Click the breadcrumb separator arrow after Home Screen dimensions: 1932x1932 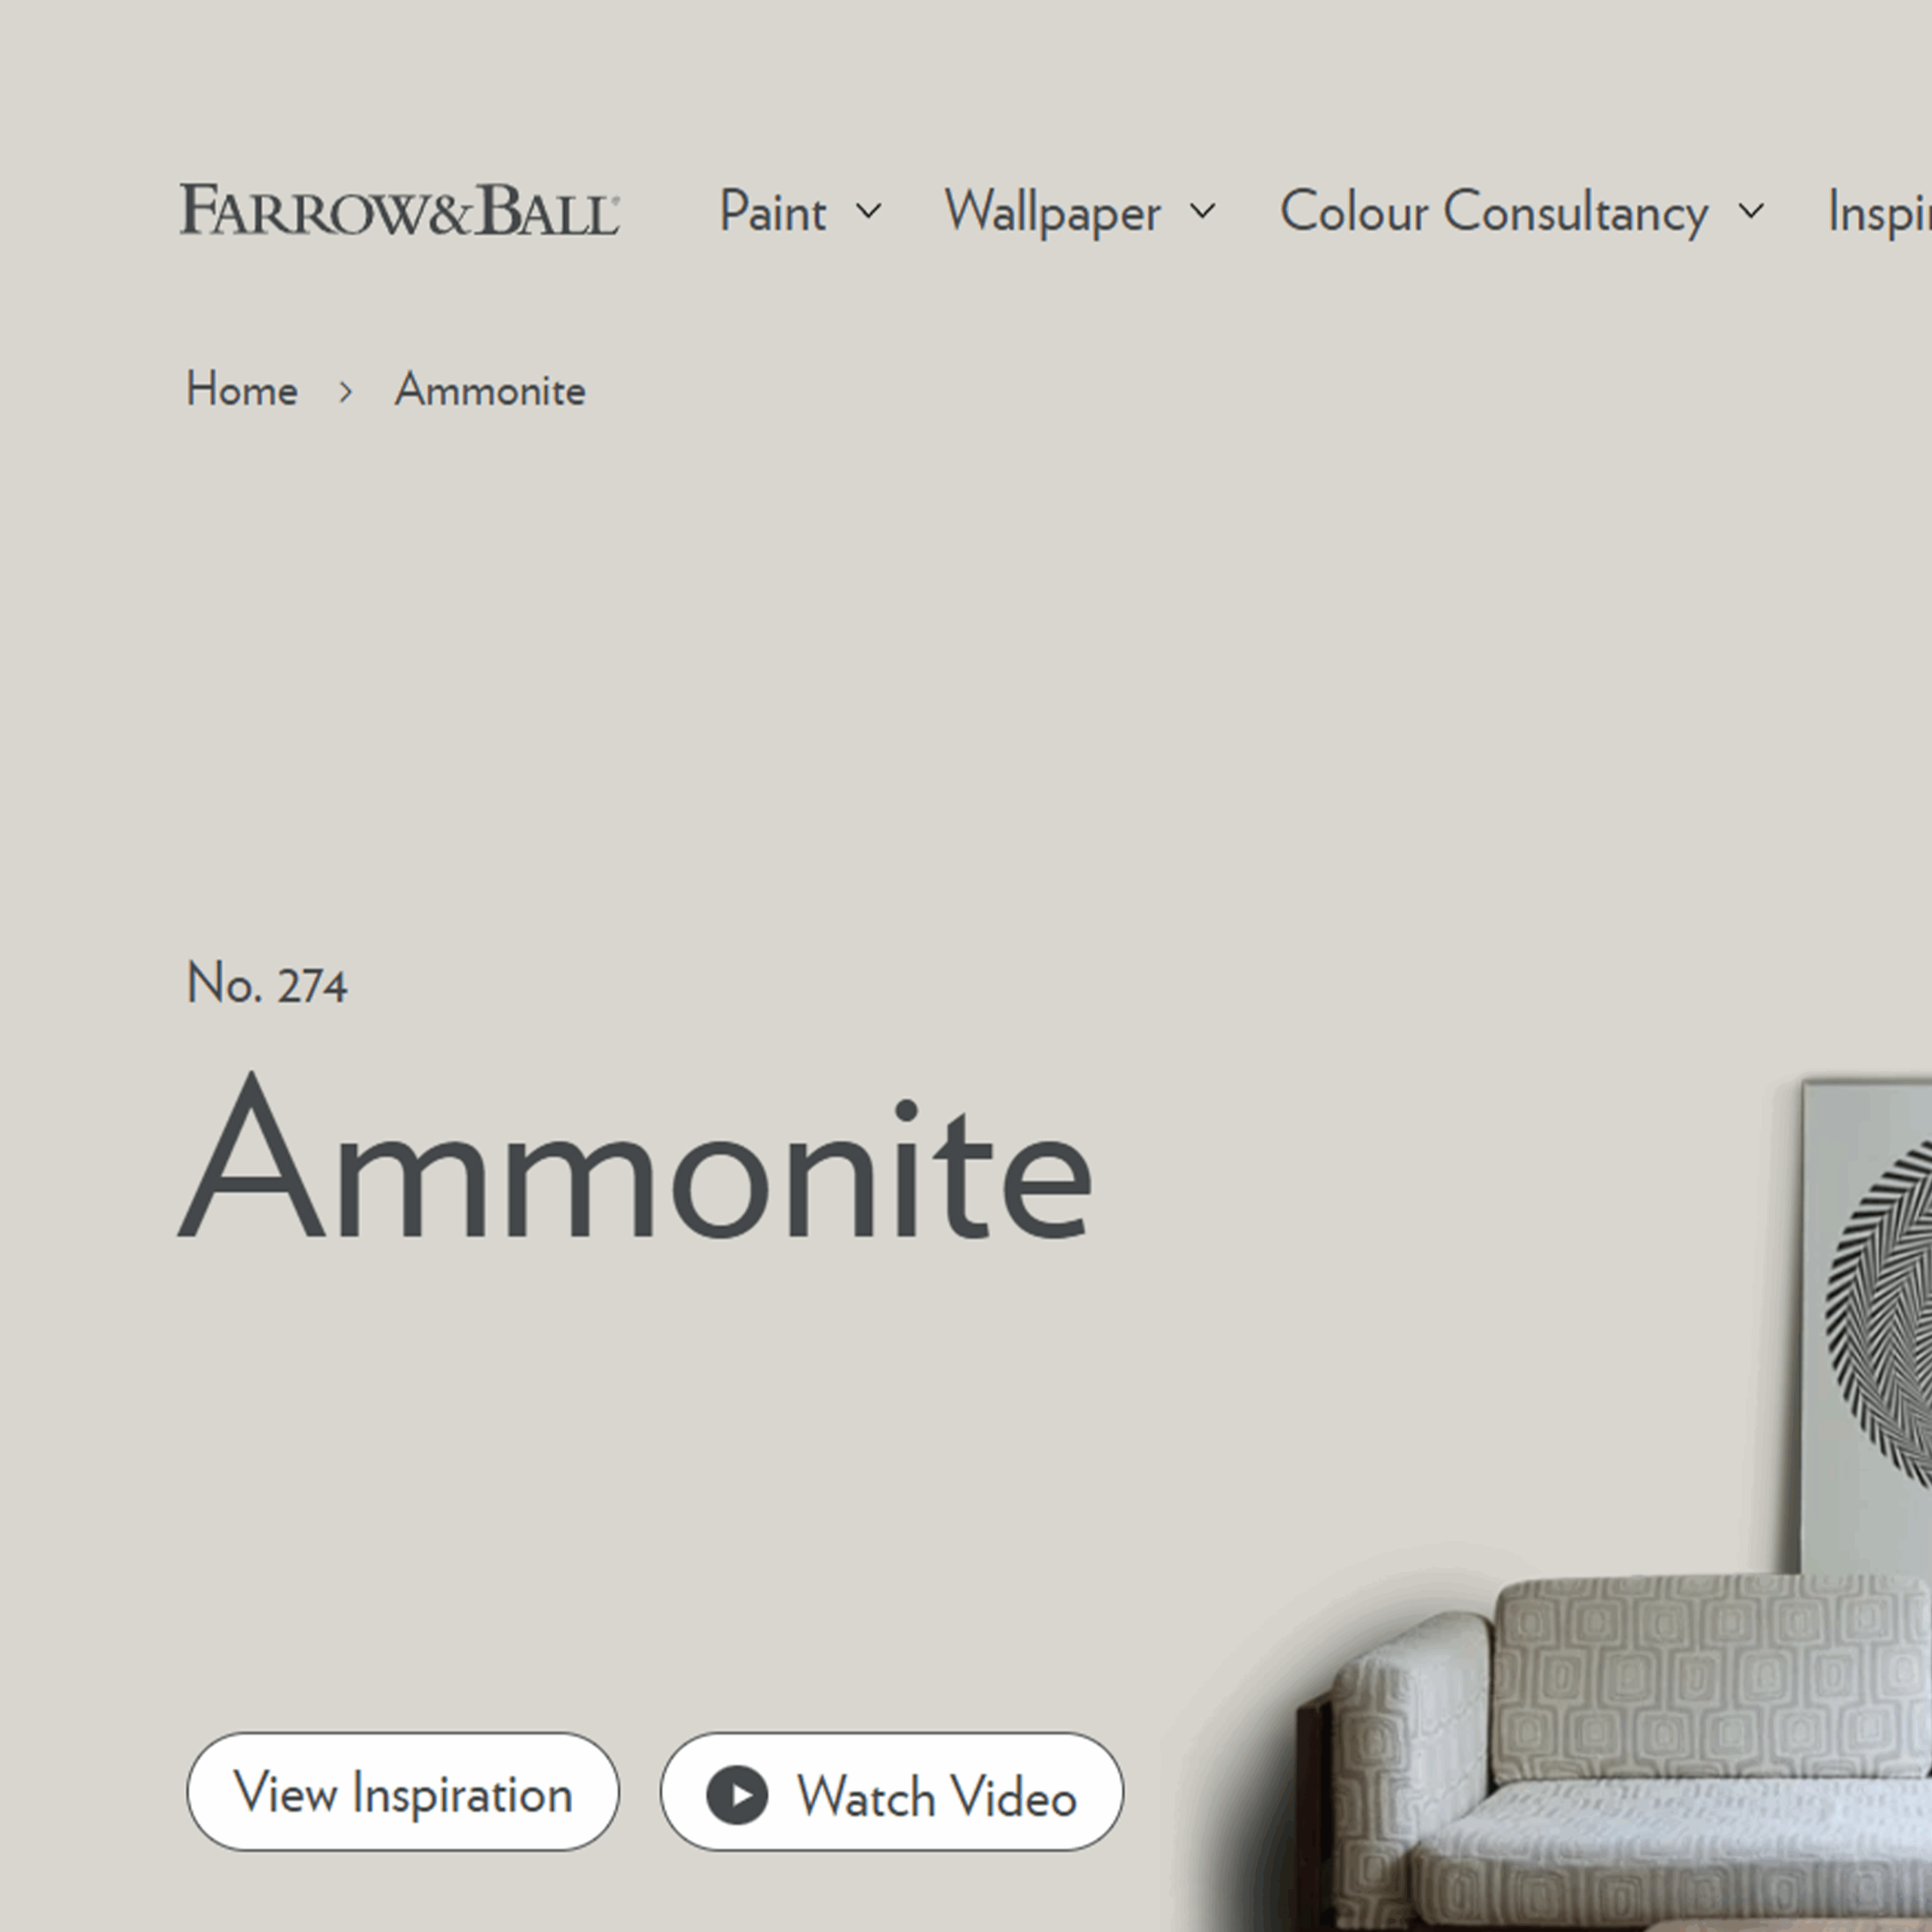[346, 392]
